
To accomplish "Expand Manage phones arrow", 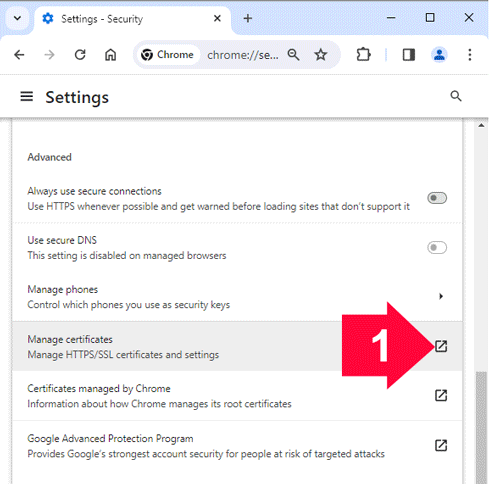I will pos(441,296).
